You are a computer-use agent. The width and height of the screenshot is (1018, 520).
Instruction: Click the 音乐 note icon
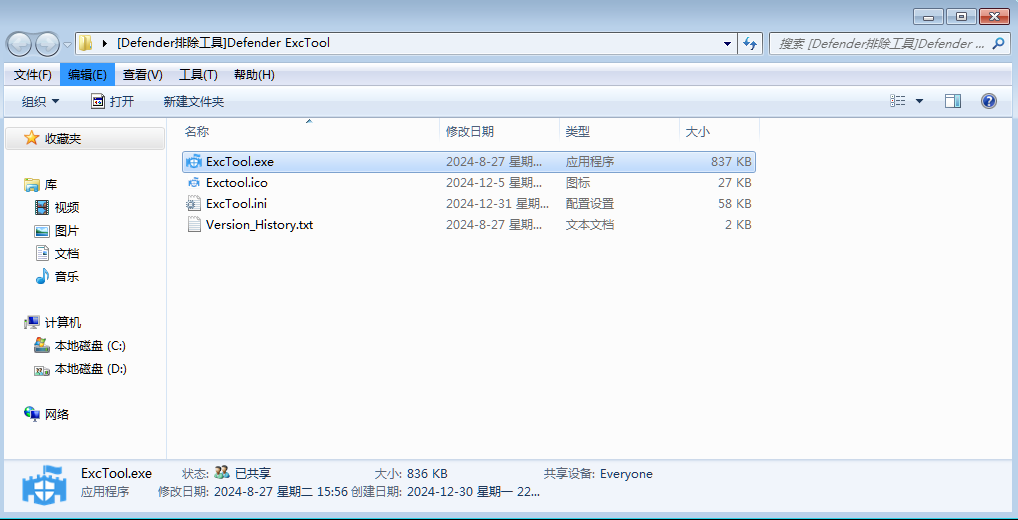pyautogui.click(x=42, y=276)
